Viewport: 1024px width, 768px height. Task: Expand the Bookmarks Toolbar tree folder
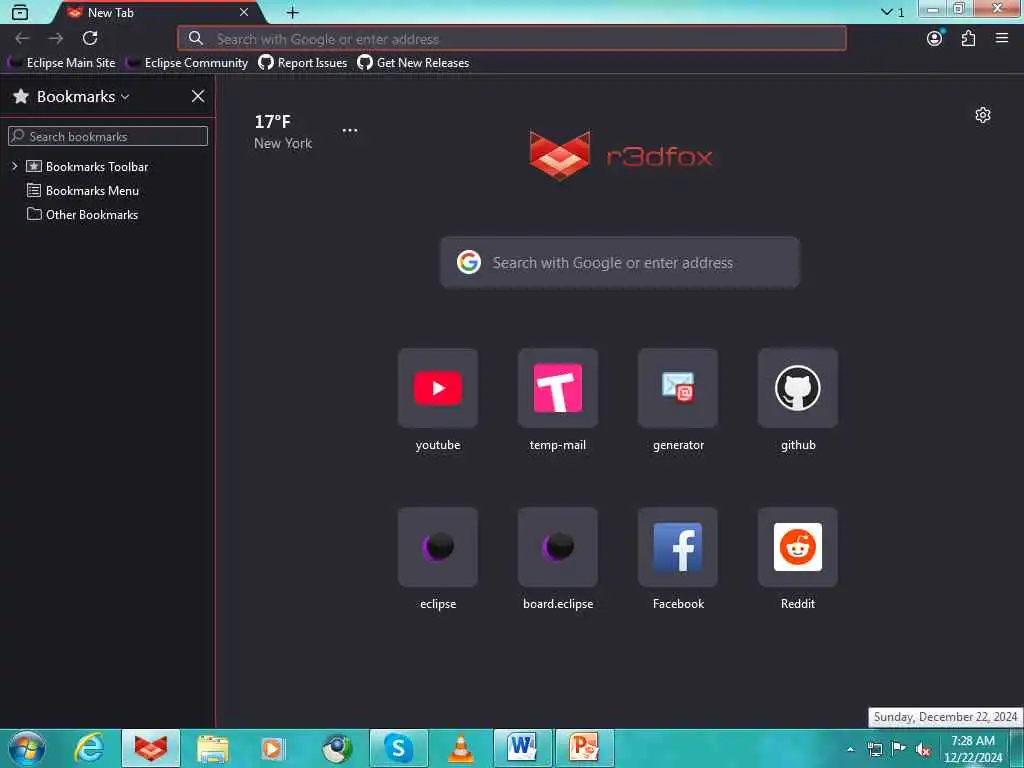14,167
